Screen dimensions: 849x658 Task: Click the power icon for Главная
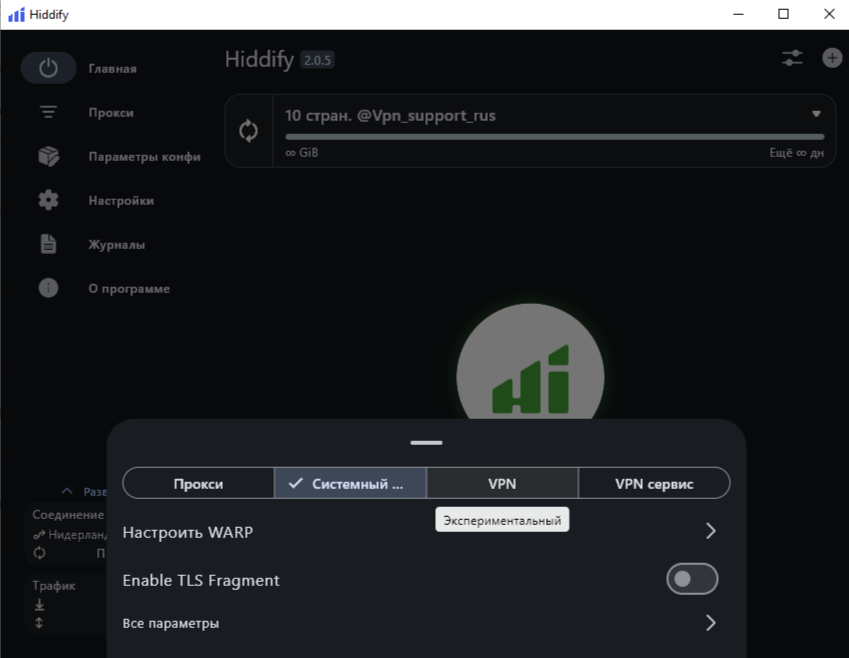(48, 68)
